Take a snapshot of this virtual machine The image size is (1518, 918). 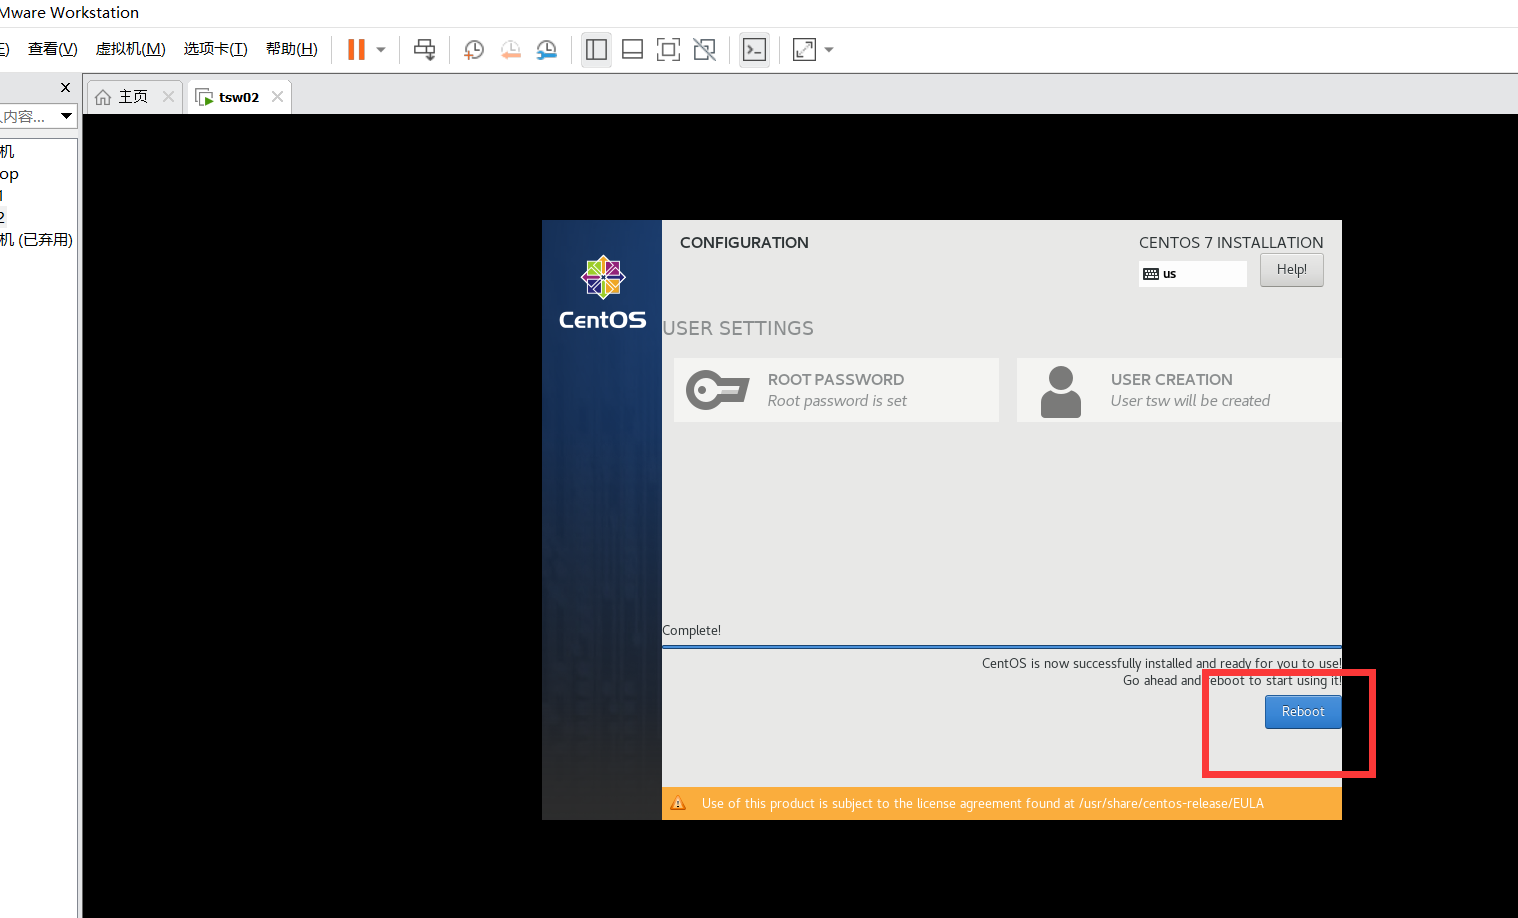[x=474, y=49]
